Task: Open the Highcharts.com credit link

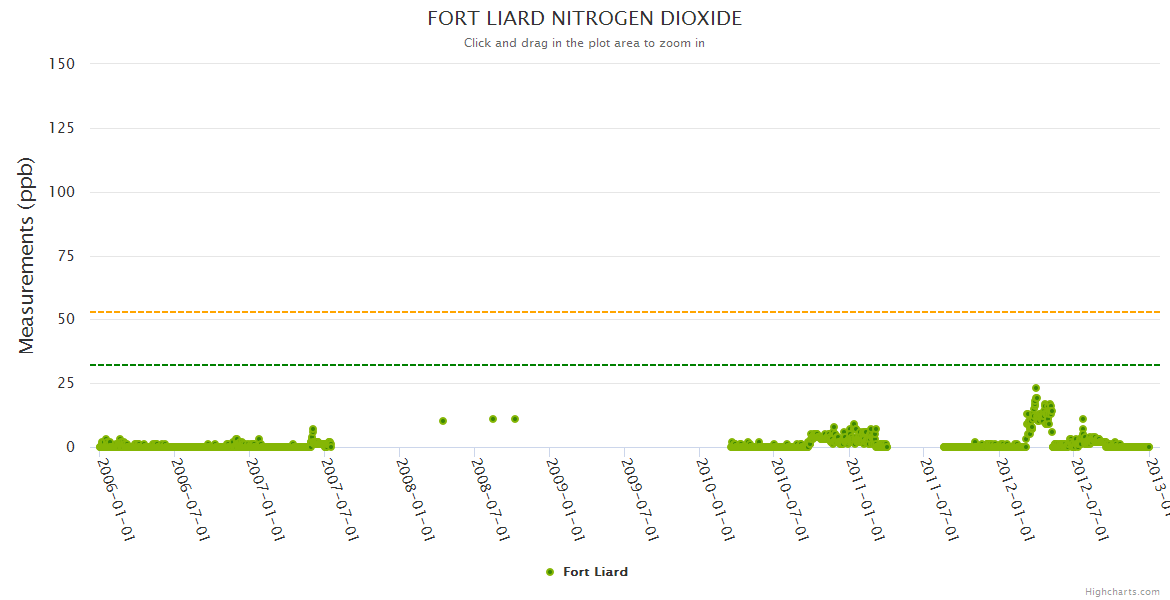Action: coord(1122,591)
